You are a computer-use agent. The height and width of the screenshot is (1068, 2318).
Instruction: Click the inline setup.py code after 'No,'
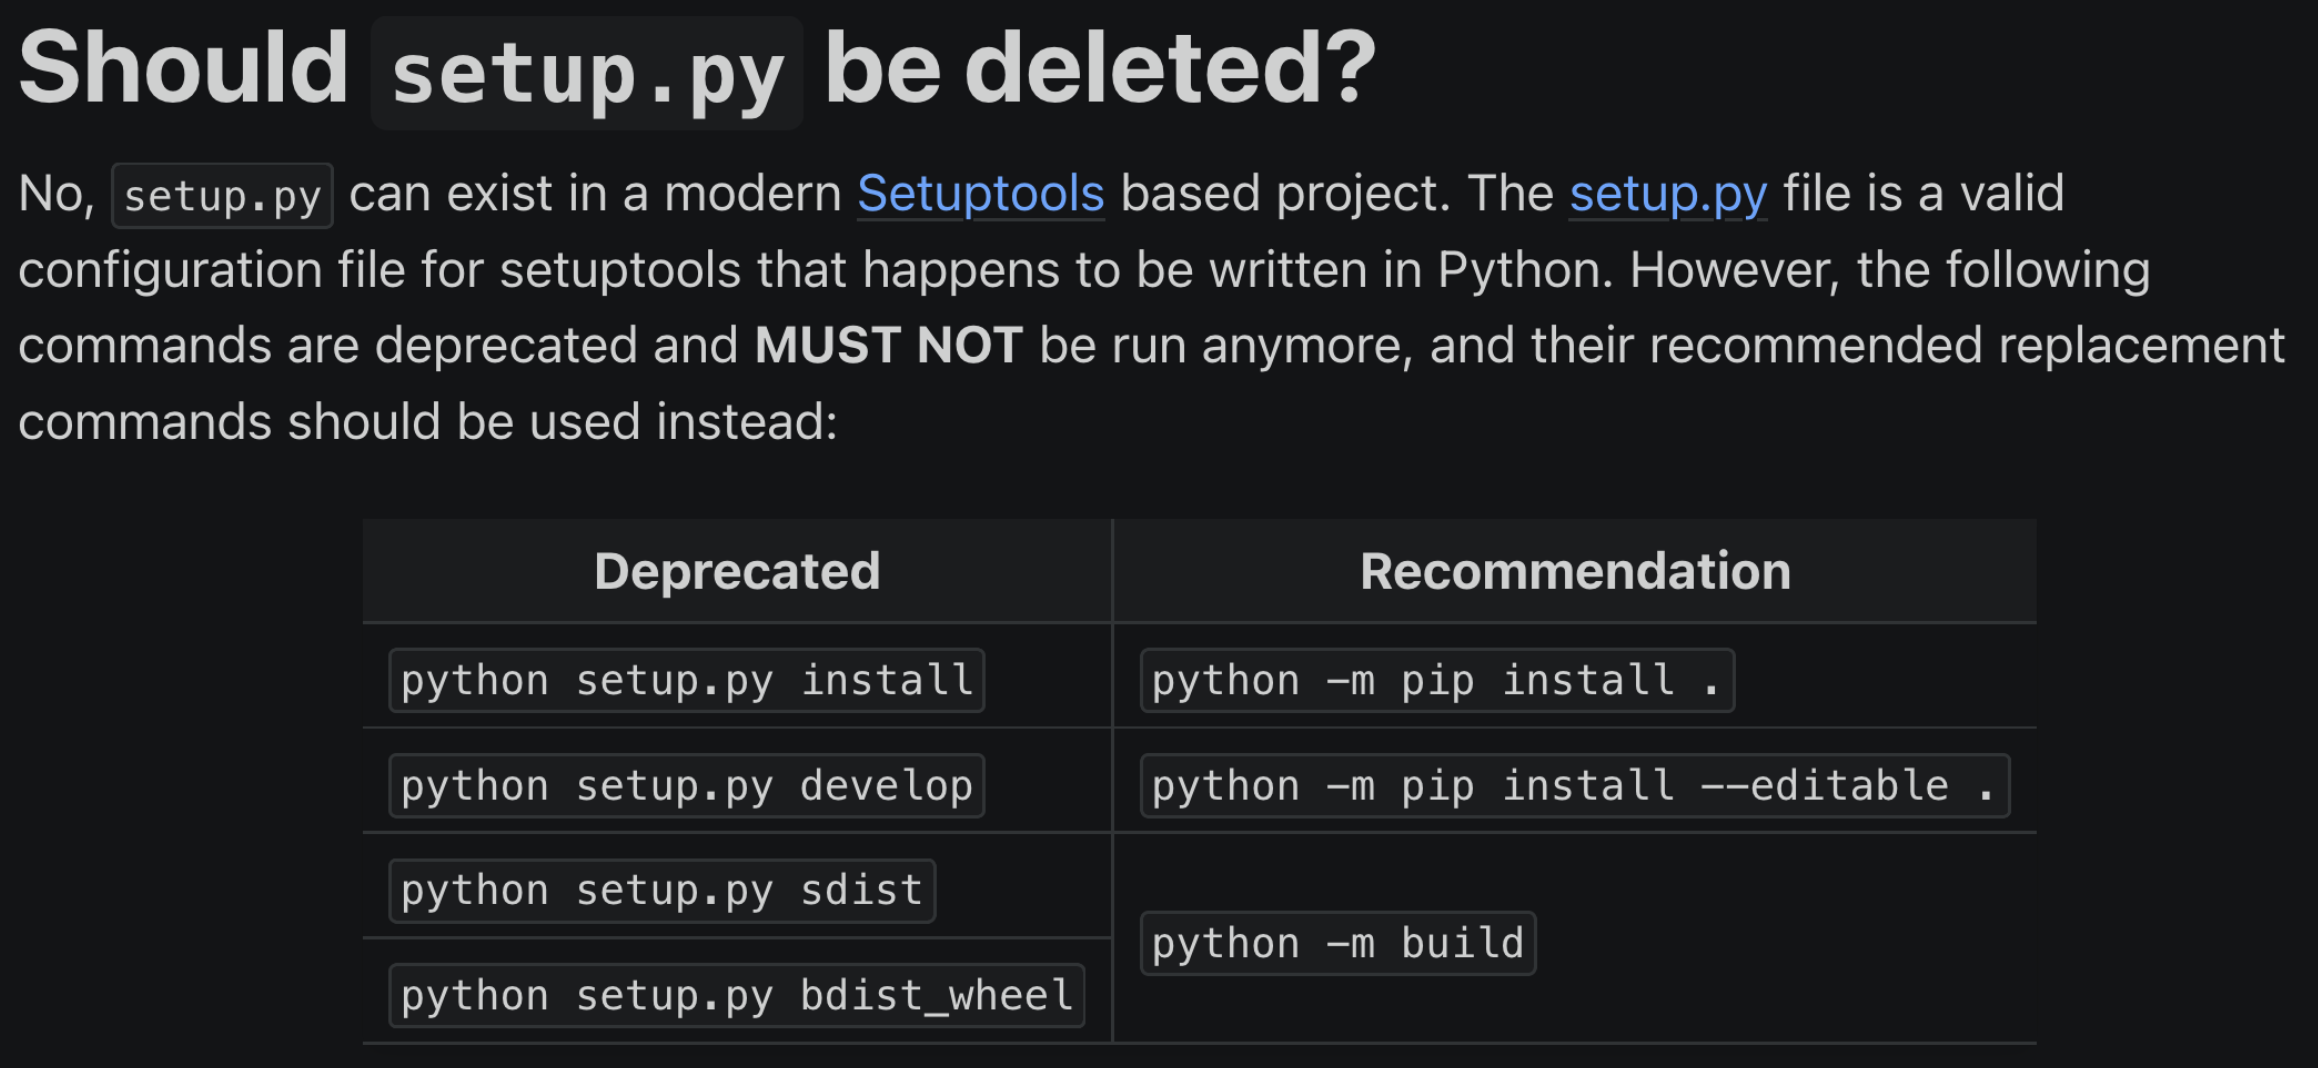coord(222,196)
